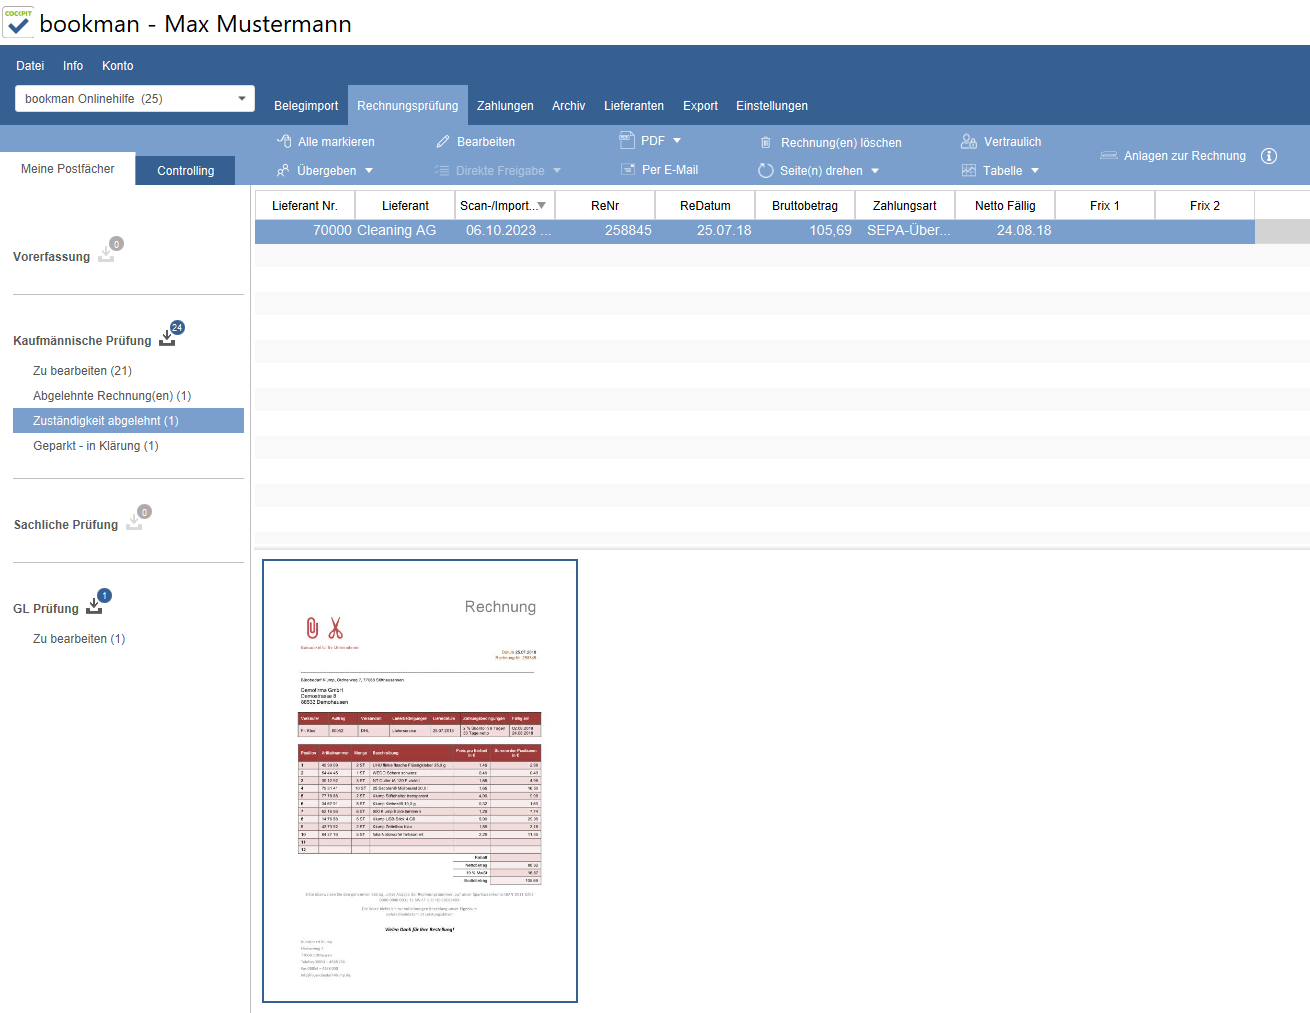Screen dimensions: 1310x1013
Task: Go to the Einstellungen tab
Action: click(x=772, y=106)
